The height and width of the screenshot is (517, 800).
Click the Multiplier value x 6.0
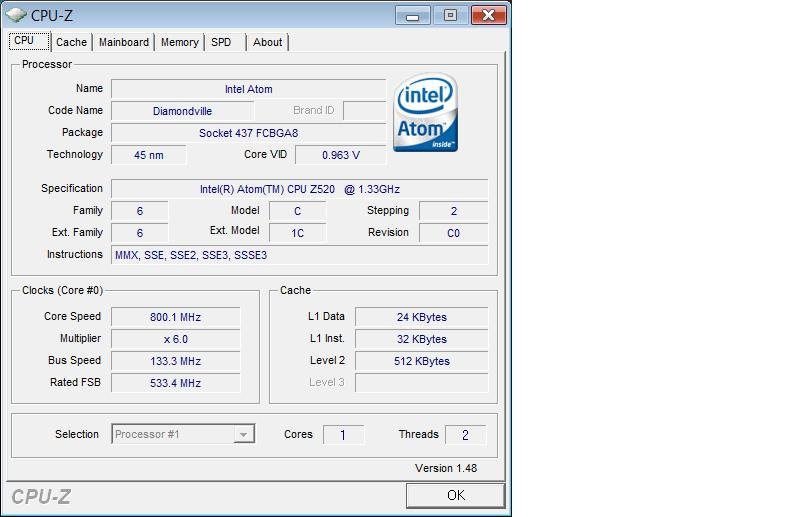(x=176, y=339)
